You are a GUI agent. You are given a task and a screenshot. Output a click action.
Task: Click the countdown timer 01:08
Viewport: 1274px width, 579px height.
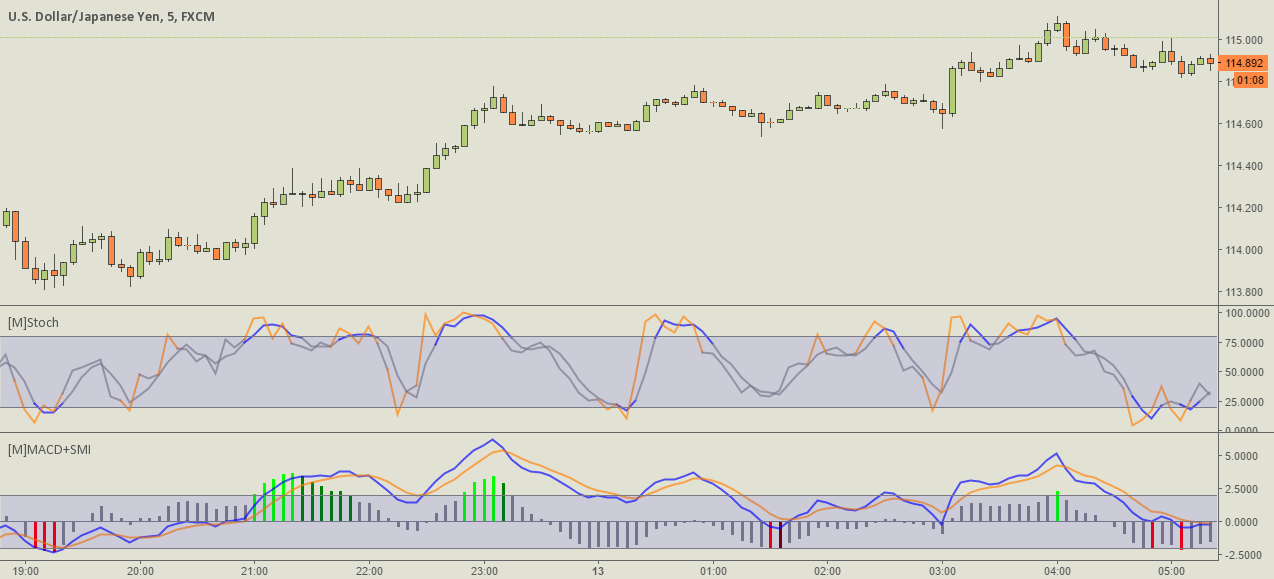pos(1250,80)
